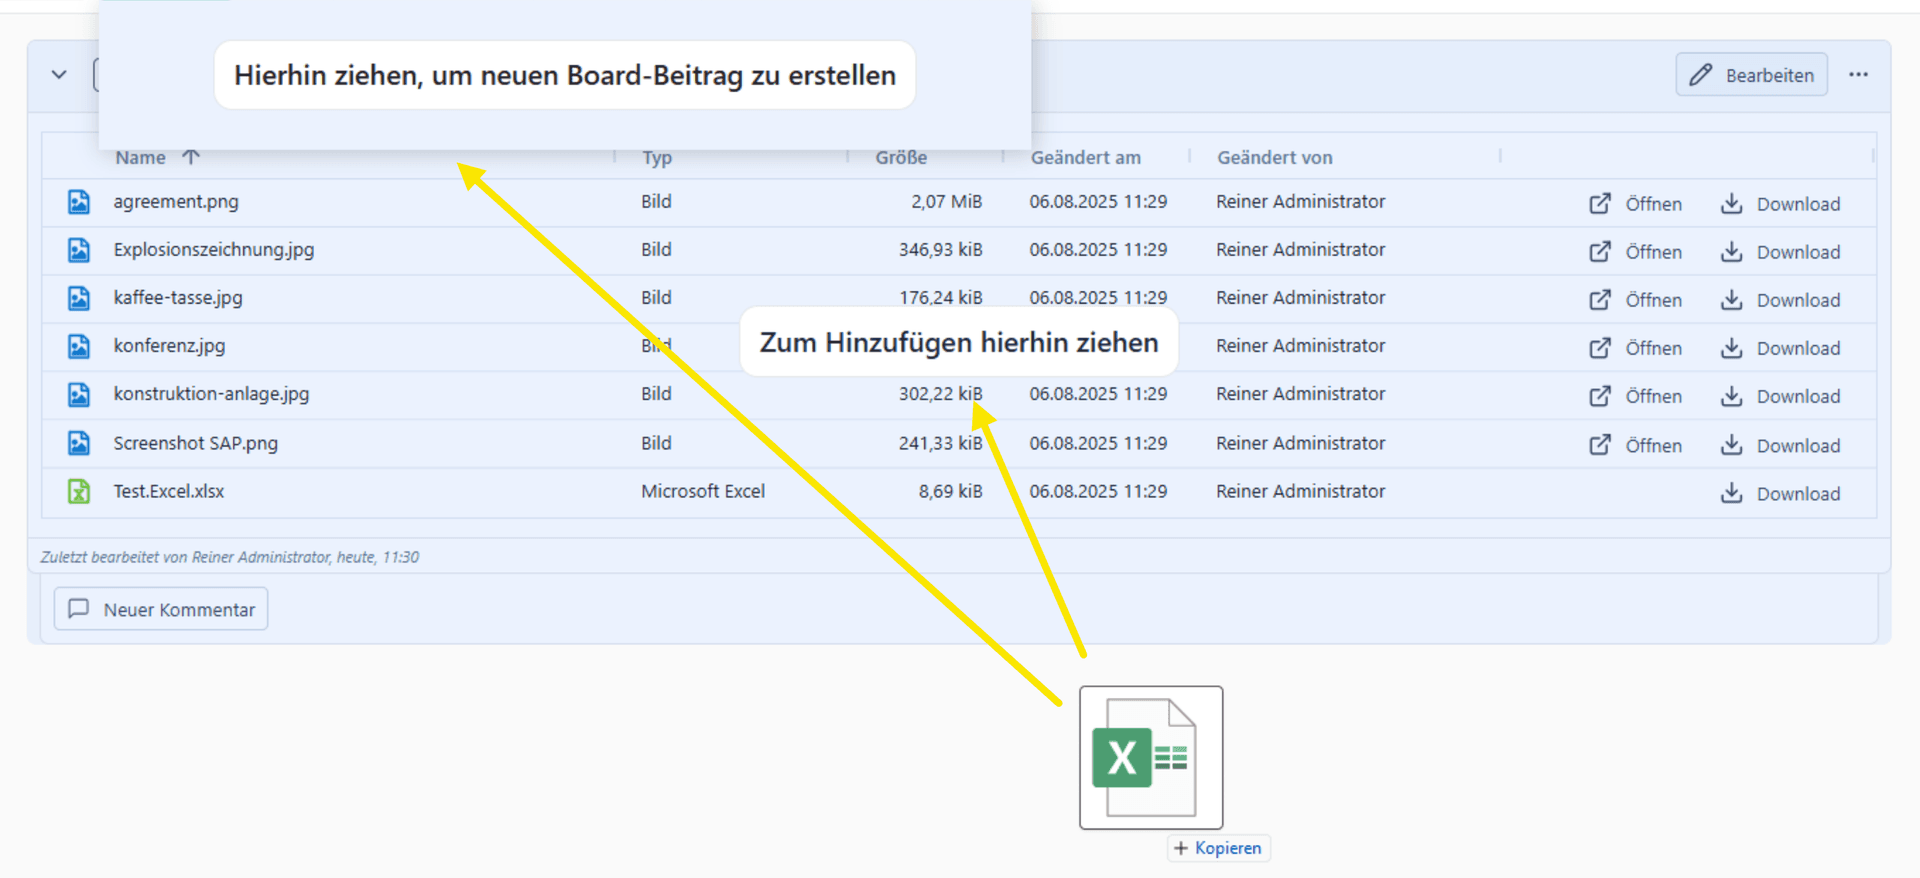This screenshot has width=1920, height=878.
Task: Click the Bearbeiten button
Action: coord(1751,75)
